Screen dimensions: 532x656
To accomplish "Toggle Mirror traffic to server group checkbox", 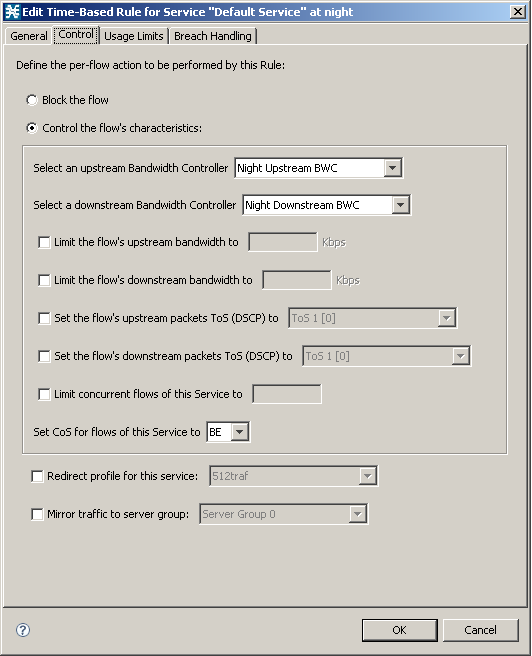I will pos(37,514).
